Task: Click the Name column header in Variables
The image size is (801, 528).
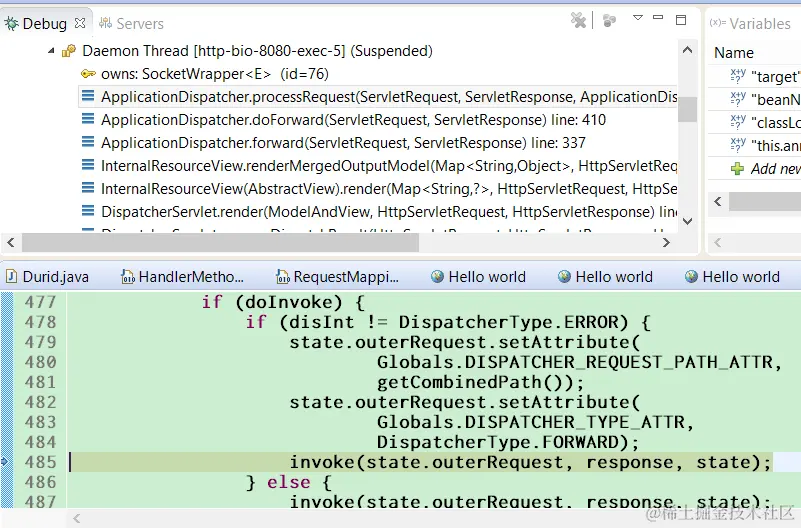Action: click(734, 53)
